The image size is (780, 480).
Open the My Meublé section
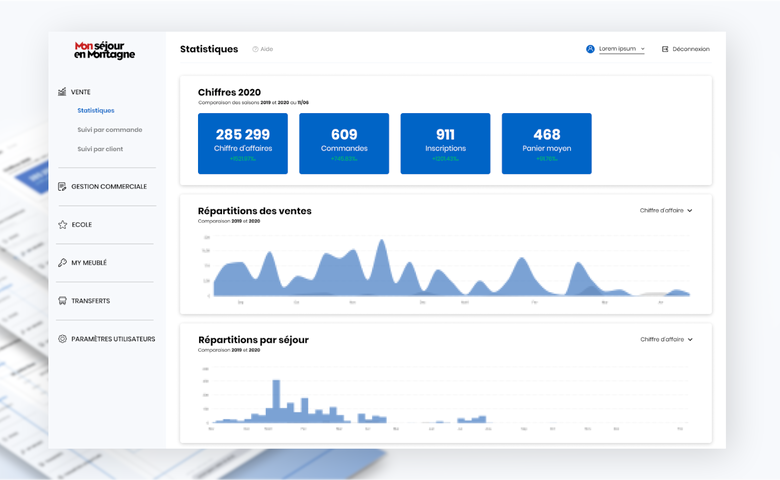[89, 263]
